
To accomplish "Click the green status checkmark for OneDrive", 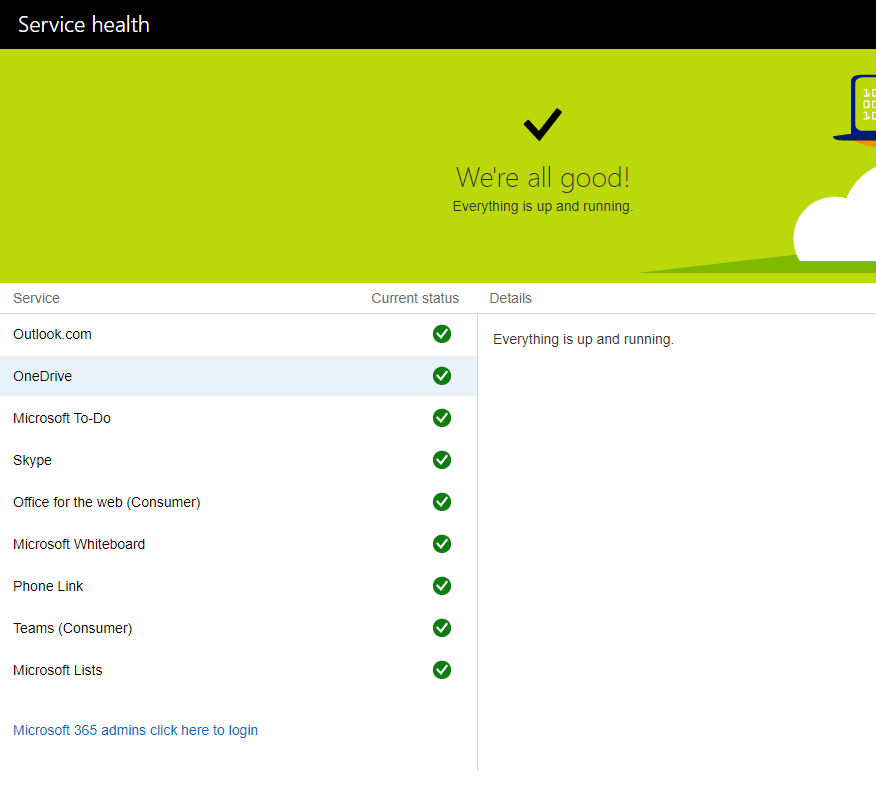I will point(441,376).
